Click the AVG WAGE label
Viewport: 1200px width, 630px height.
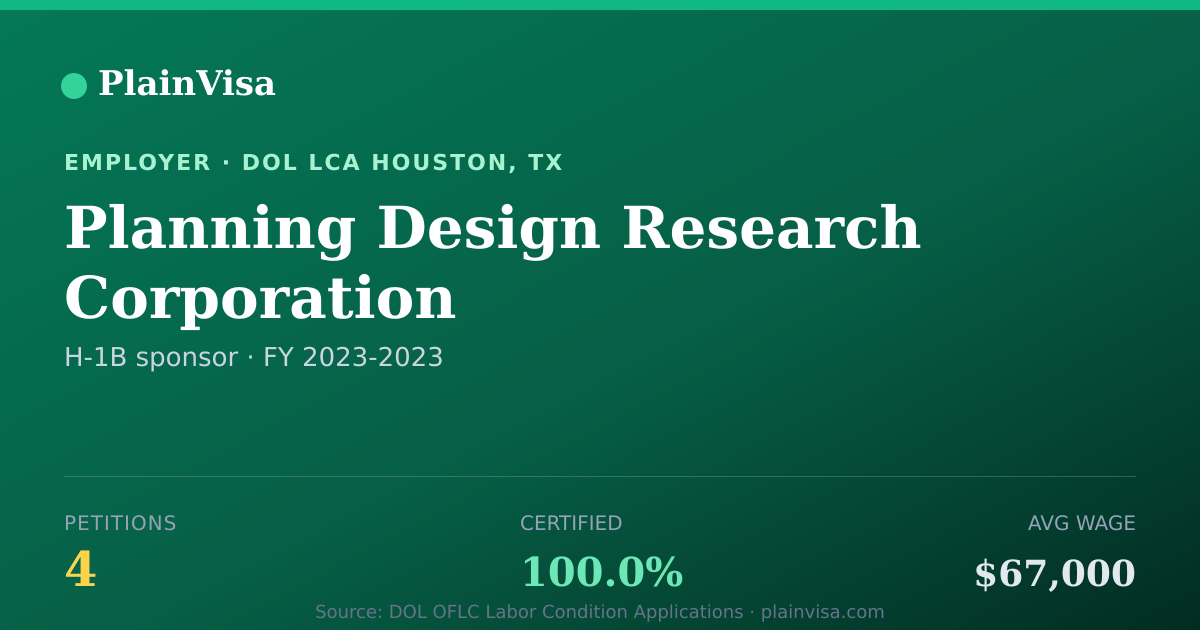click(x=1081, y=524)
